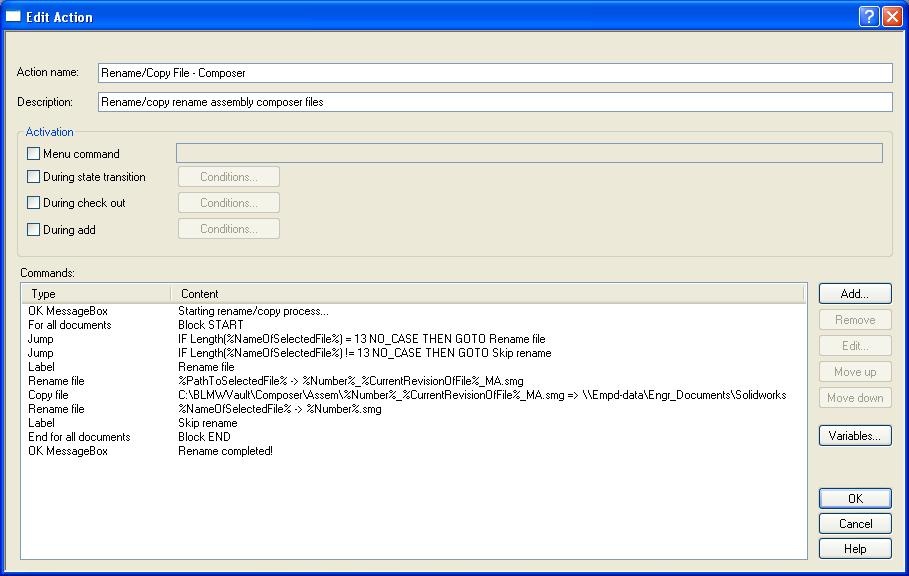909x576 pixels.
Task: Click the Add... button
Action: coord(855,294)
